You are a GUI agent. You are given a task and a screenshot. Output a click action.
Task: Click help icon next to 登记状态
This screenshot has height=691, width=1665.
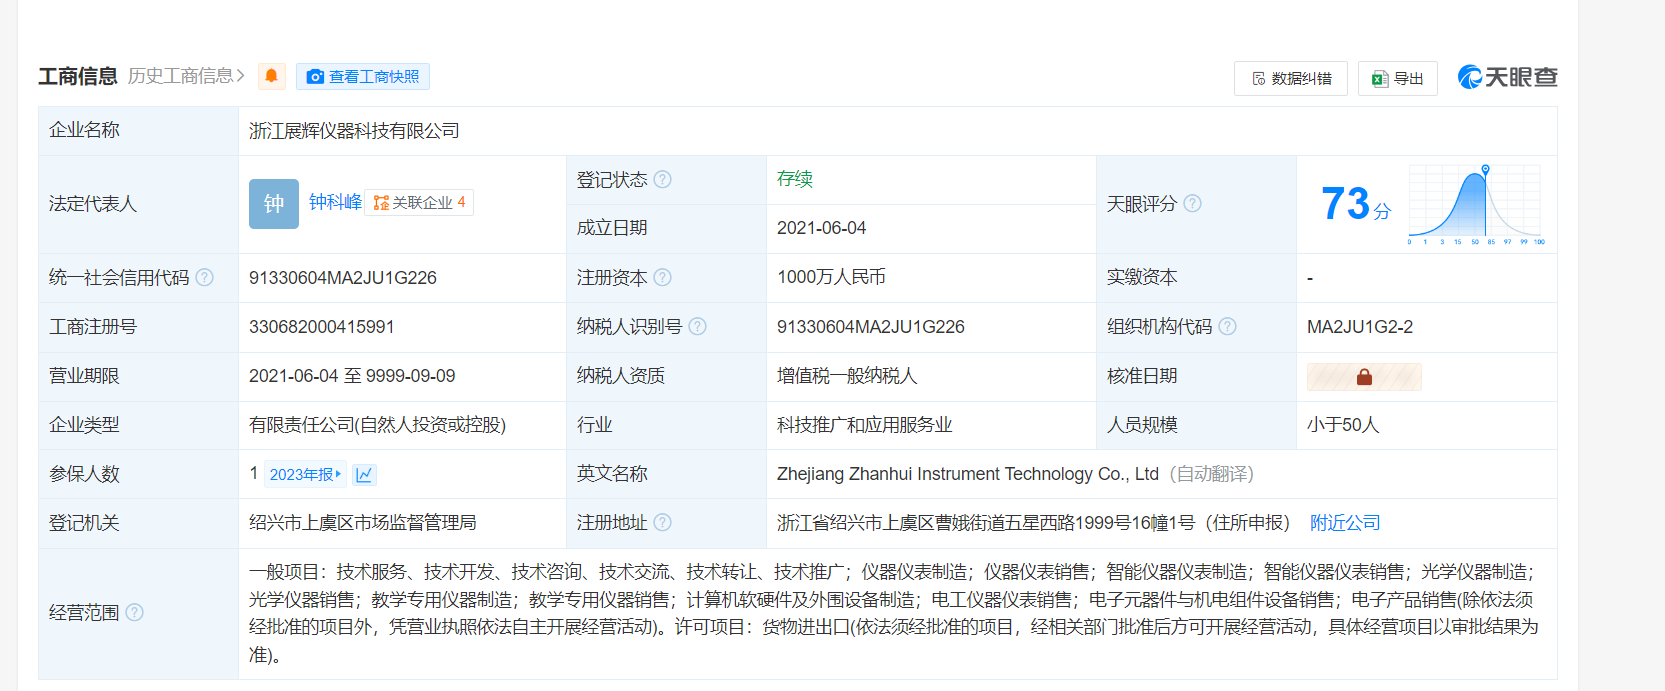point(662,179)
